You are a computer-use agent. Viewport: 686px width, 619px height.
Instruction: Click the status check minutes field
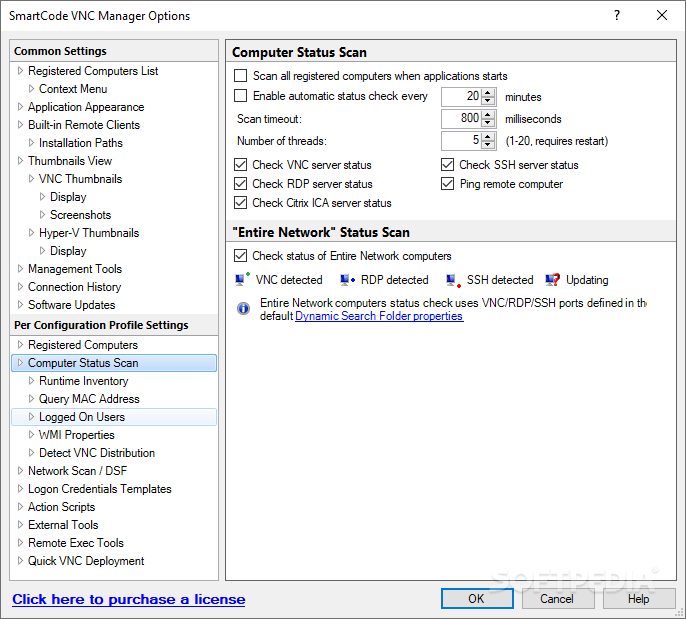pos(462,96)
